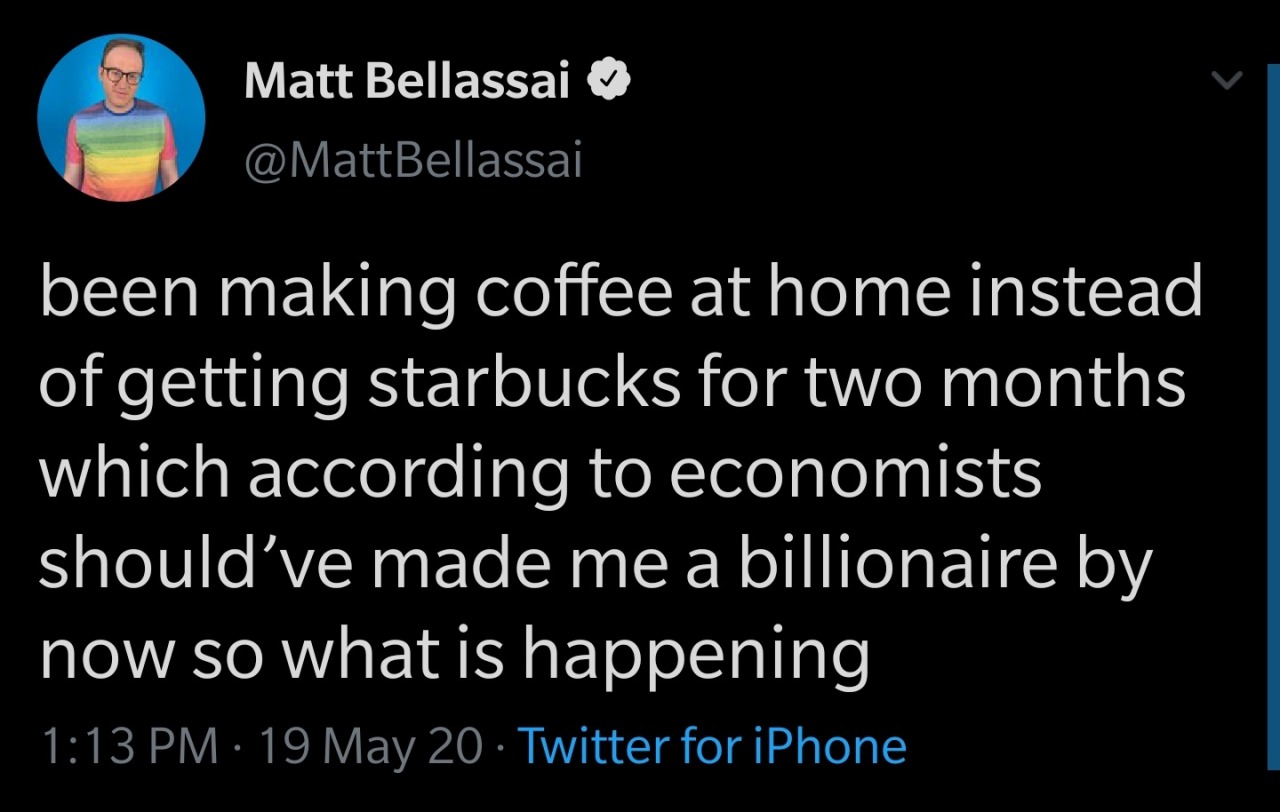Open the tweet options chevron menu
Image resolution: width=1280 pixels, height=812 pixels.
[1226, 81]
